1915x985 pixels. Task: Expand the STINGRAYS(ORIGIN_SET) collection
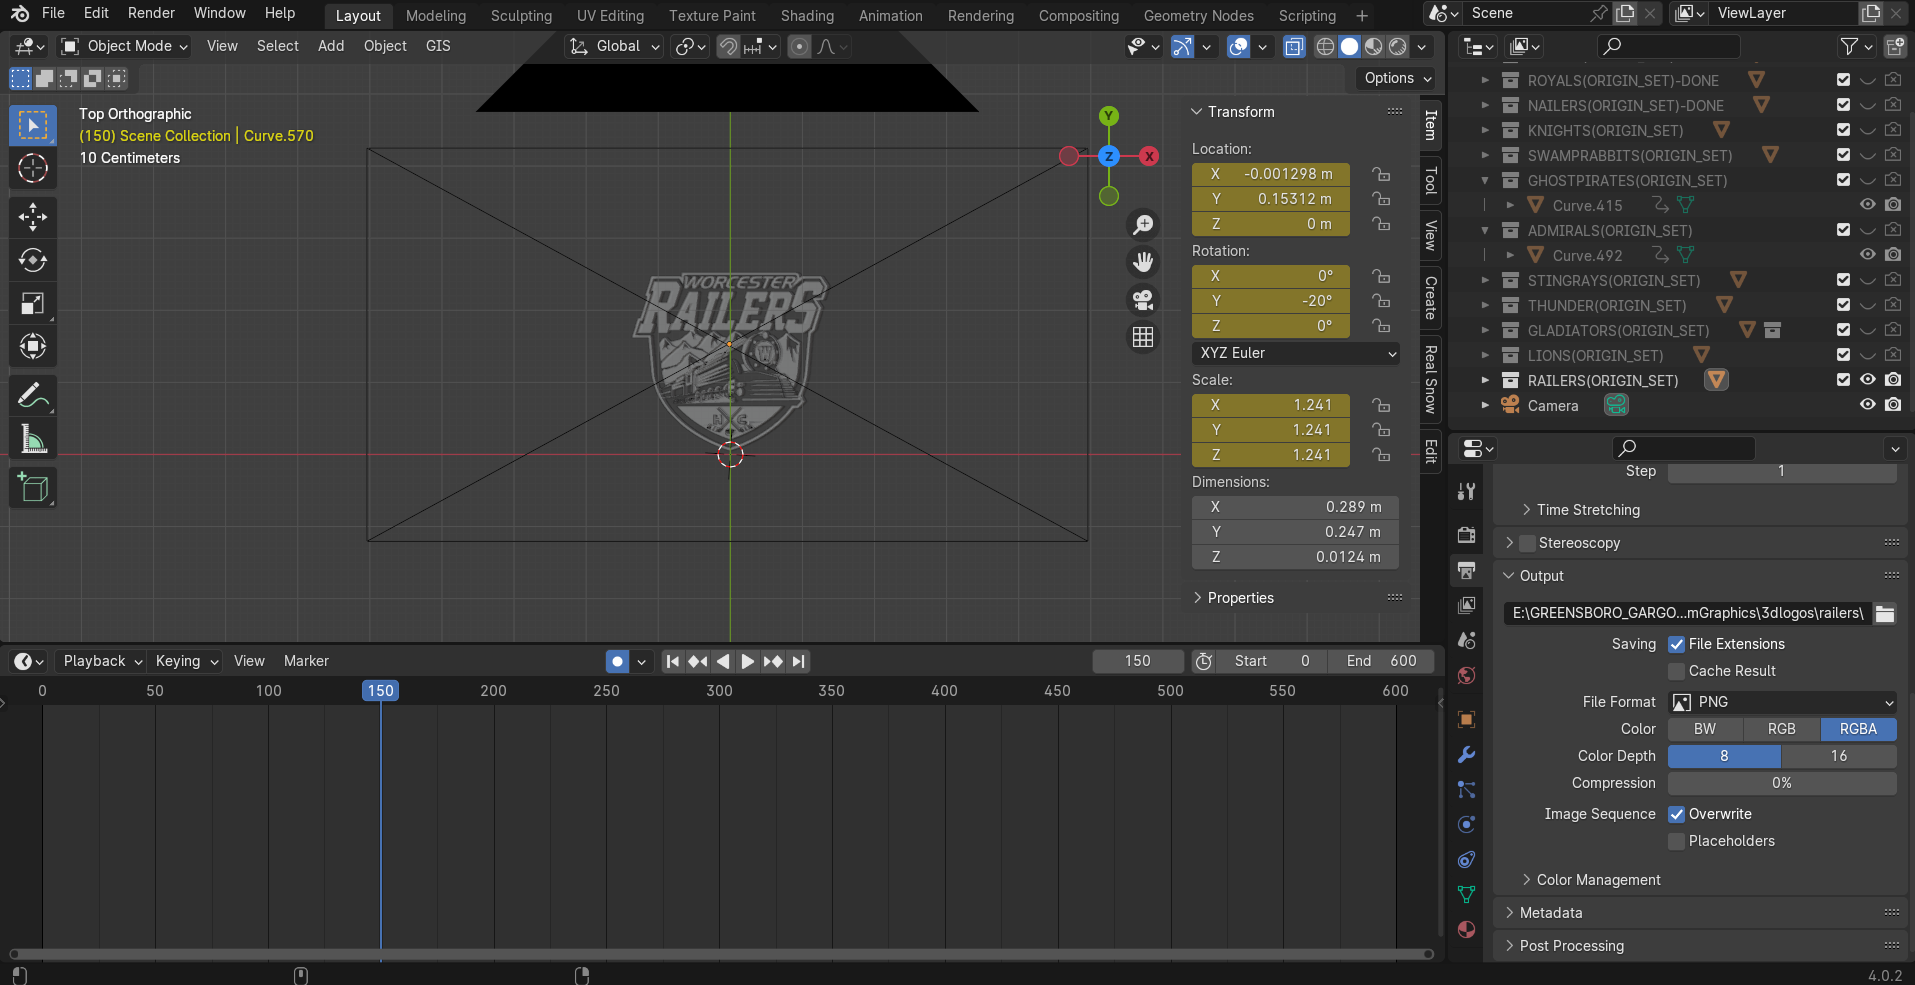(x=1485, y=280)
